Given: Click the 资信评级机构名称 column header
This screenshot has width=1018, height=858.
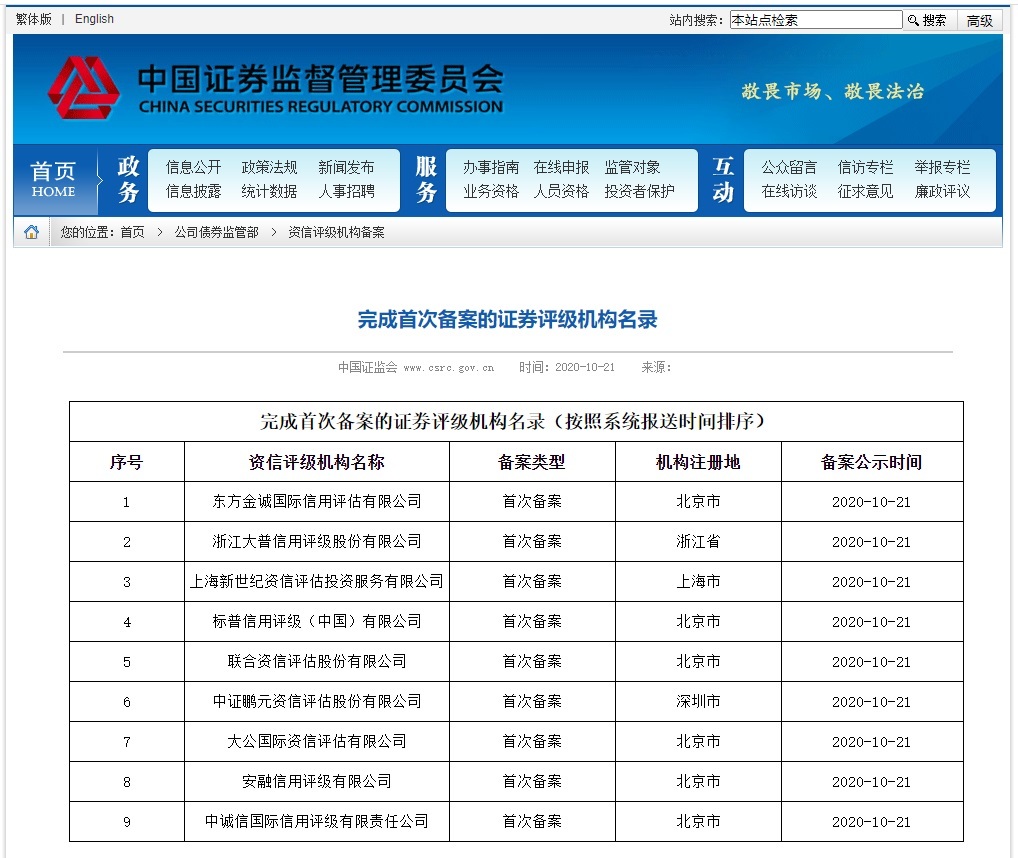Looking at the screenshot, I should [x=316, y=461].
